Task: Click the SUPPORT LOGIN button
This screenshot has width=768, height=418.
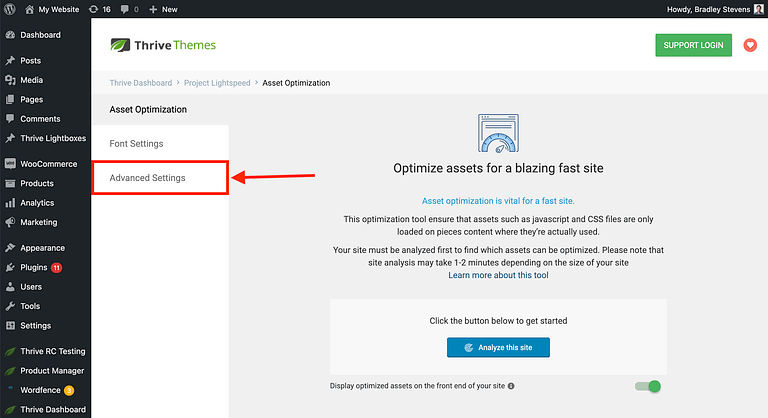Action: [694, 45]
